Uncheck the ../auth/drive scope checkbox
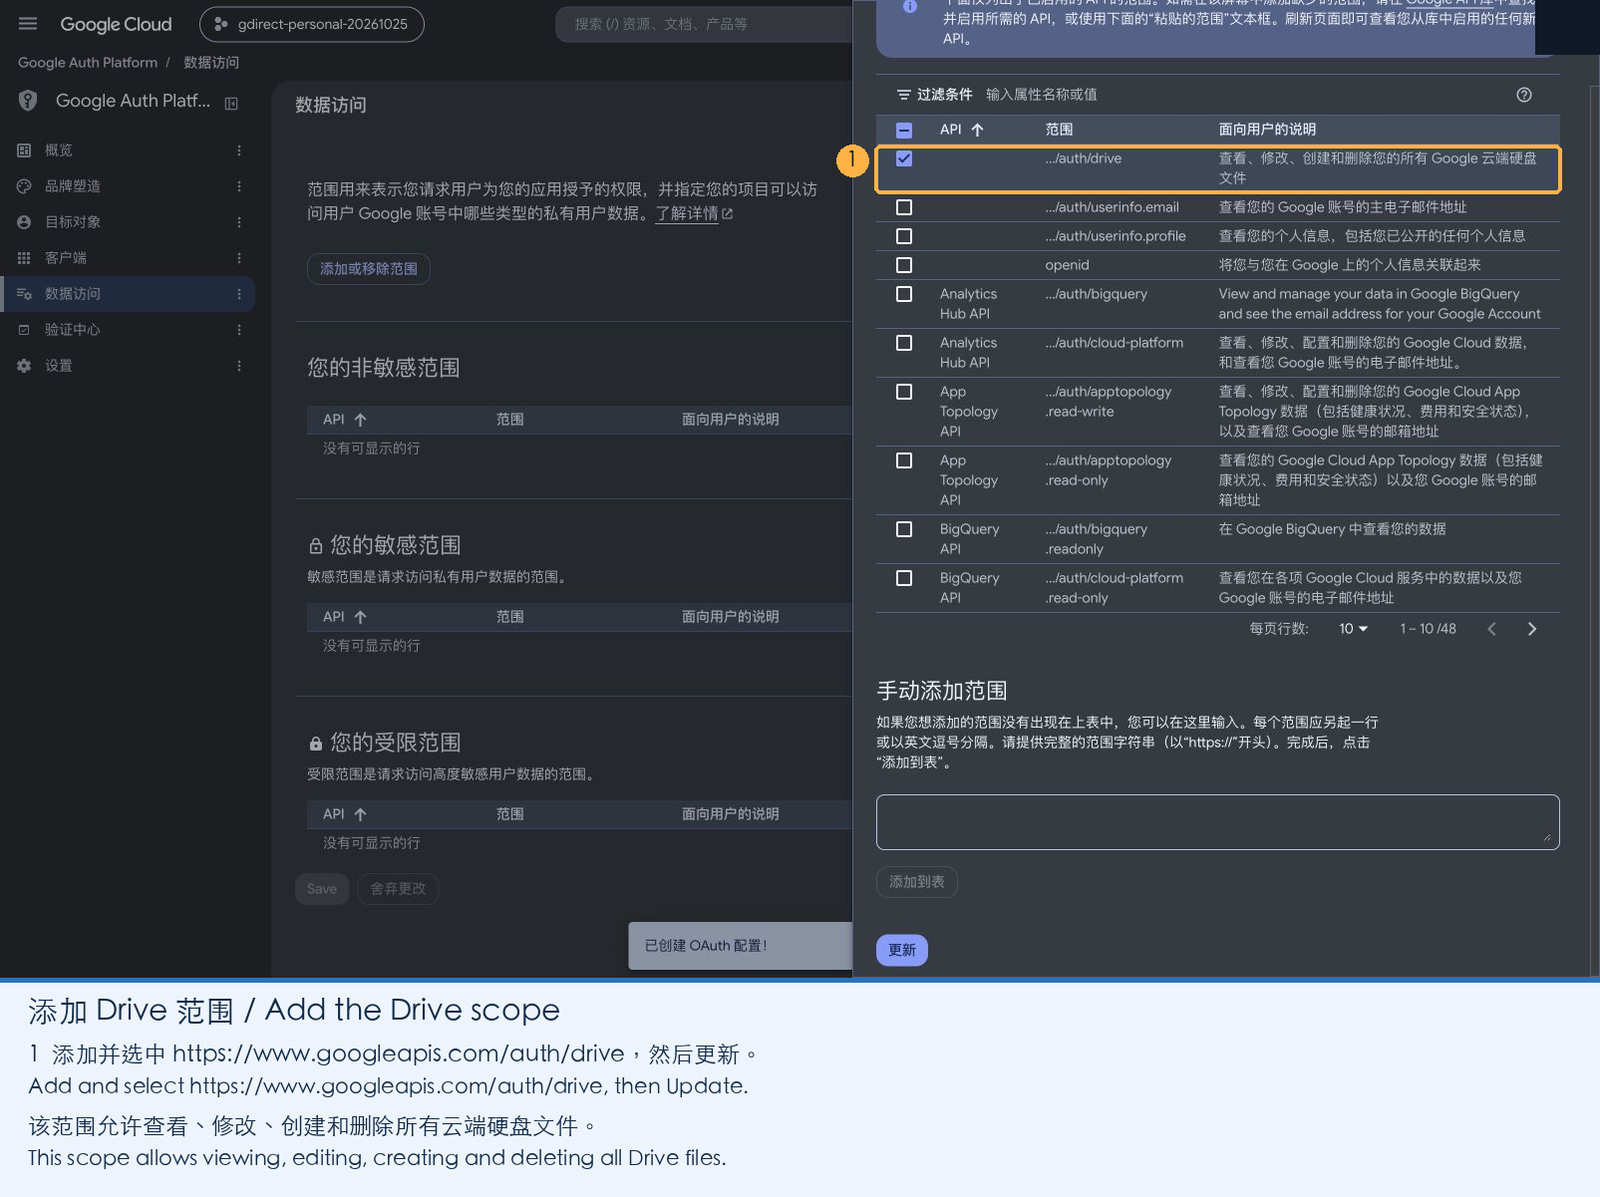The image size is (1600, 1197). pyautogui.click(x=904, y=159)
